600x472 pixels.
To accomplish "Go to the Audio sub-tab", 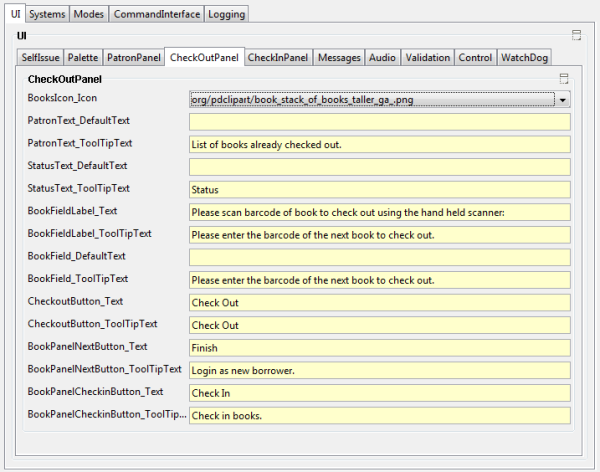I will coord(382,58).
